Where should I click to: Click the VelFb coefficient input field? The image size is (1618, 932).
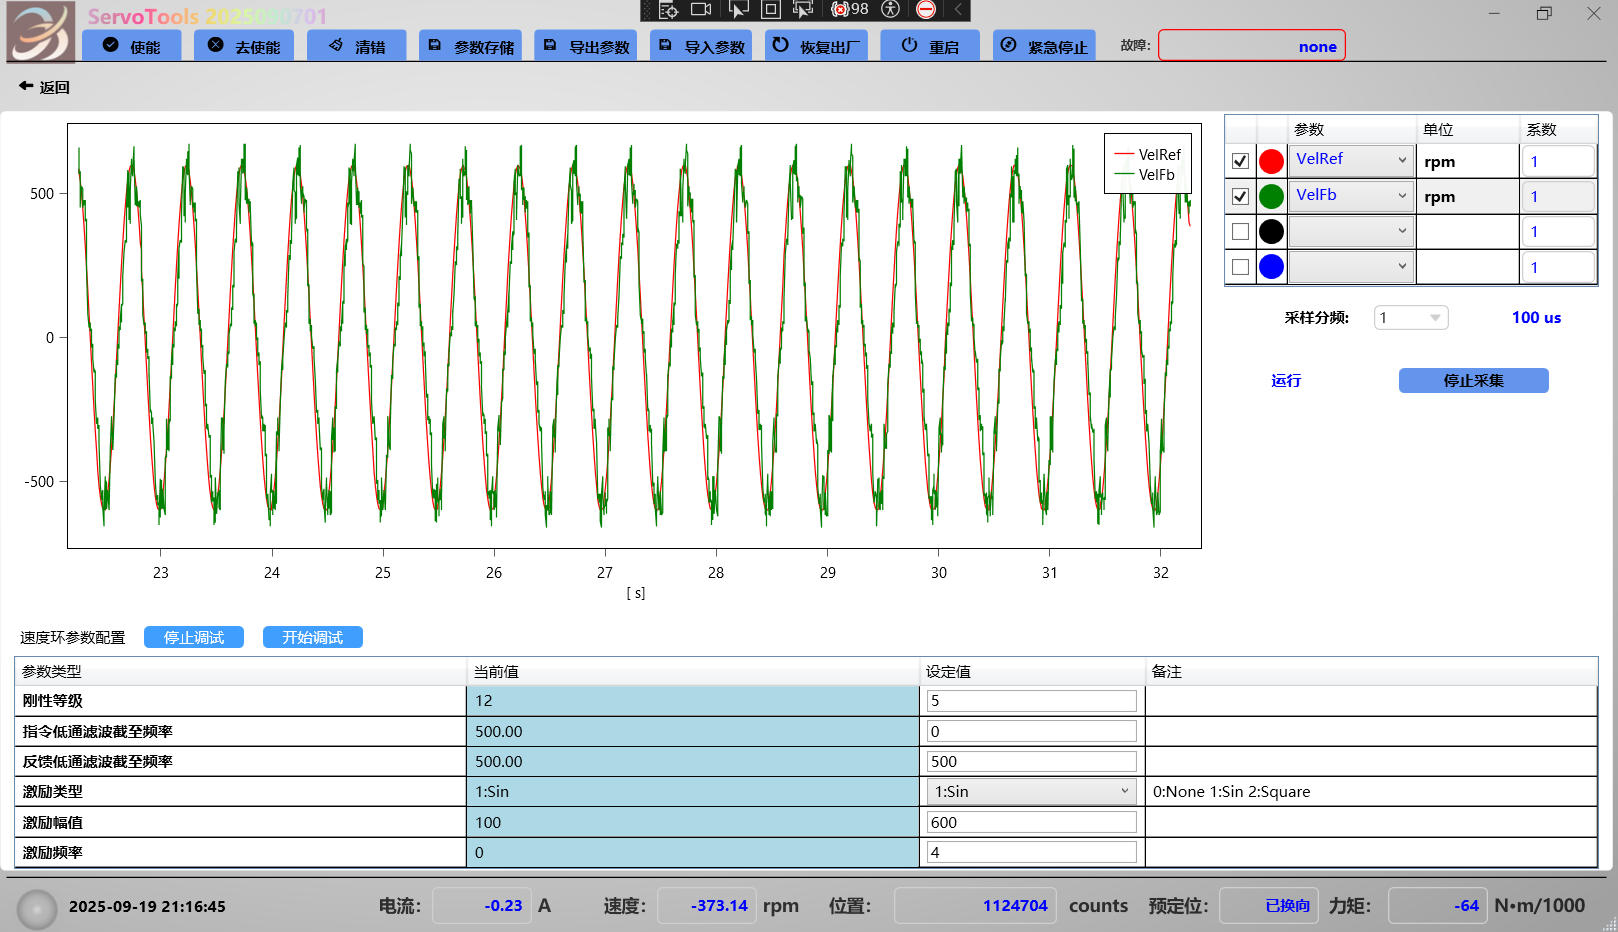(1558, 196)
